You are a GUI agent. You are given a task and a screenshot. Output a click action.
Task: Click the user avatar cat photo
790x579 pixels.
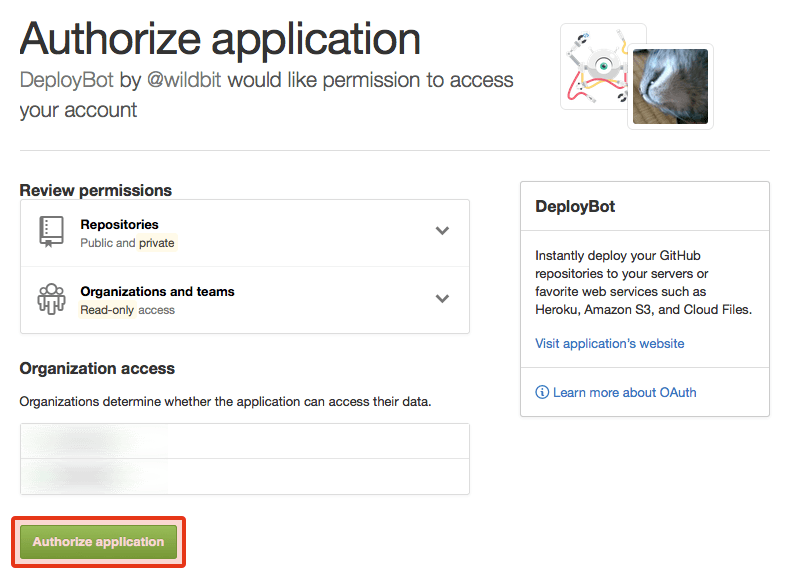[670, 87]
